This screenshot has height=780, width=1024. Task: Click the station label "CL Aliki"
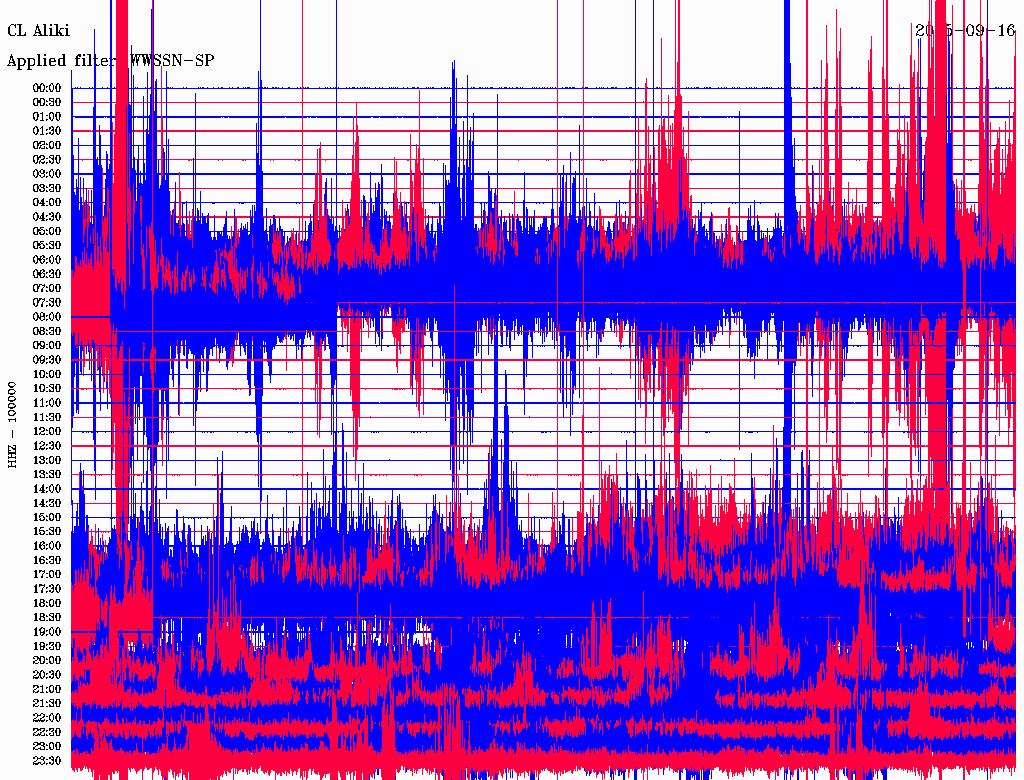[39, 31]
